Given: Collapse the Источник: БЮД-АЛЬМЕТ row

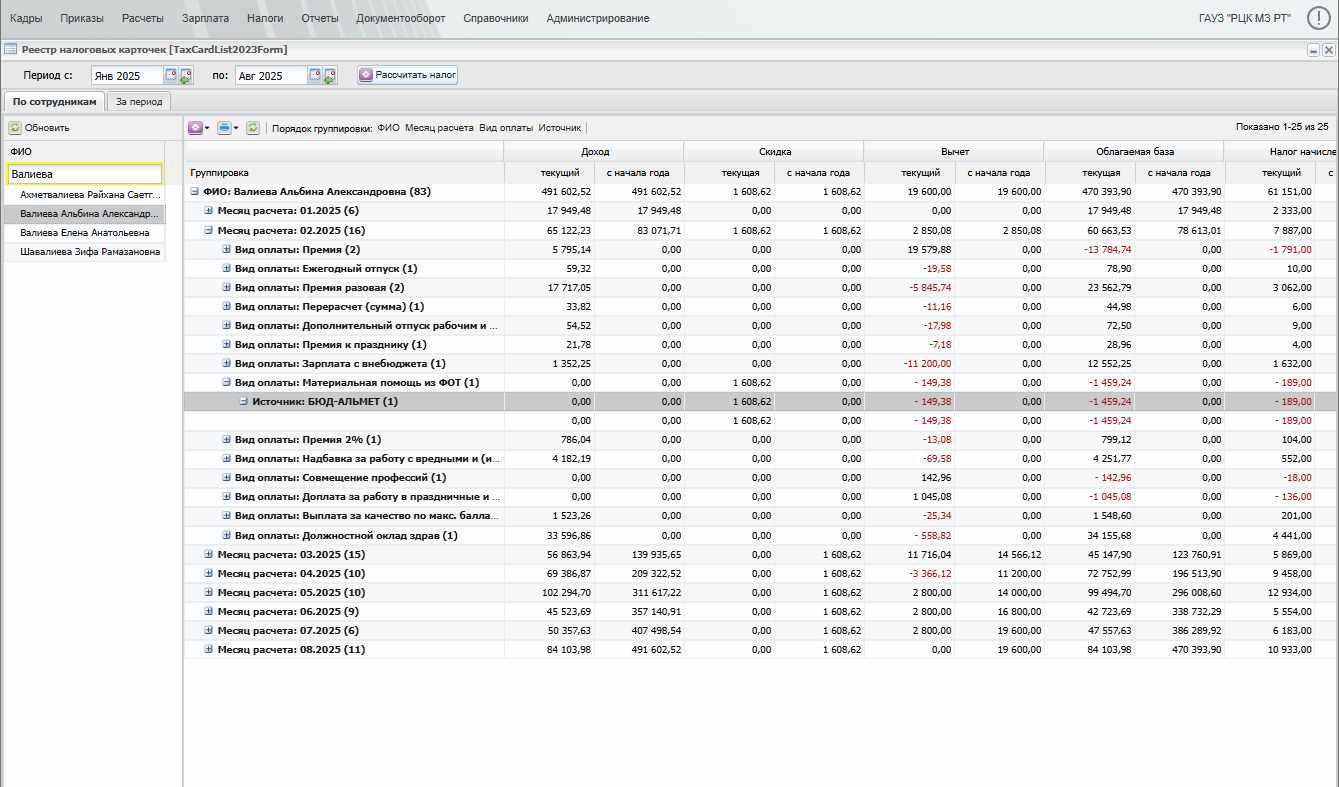Looking at the screenshot, I should (242, 402).
